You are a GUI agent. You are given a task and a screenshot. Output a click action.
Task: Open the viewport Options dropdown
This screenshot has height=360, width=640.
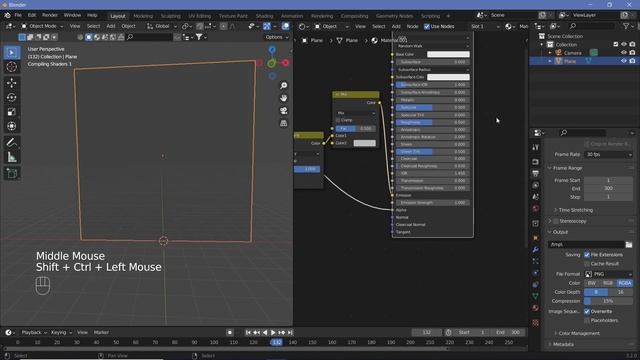pyautogui.click(x=276, y=37)
